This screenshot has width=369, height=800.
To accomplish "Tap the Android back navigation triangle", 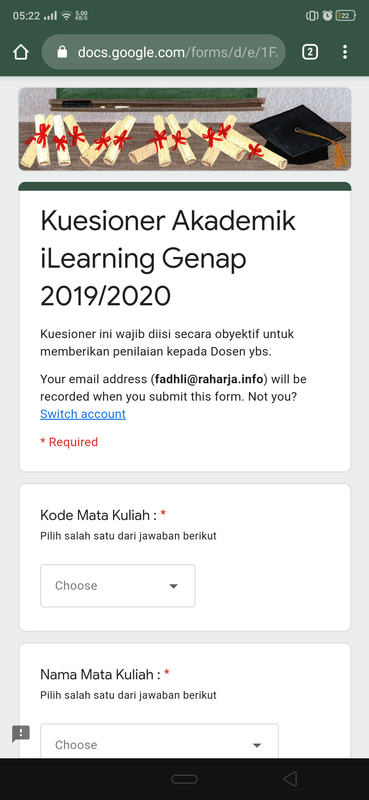I will point(290,779).
